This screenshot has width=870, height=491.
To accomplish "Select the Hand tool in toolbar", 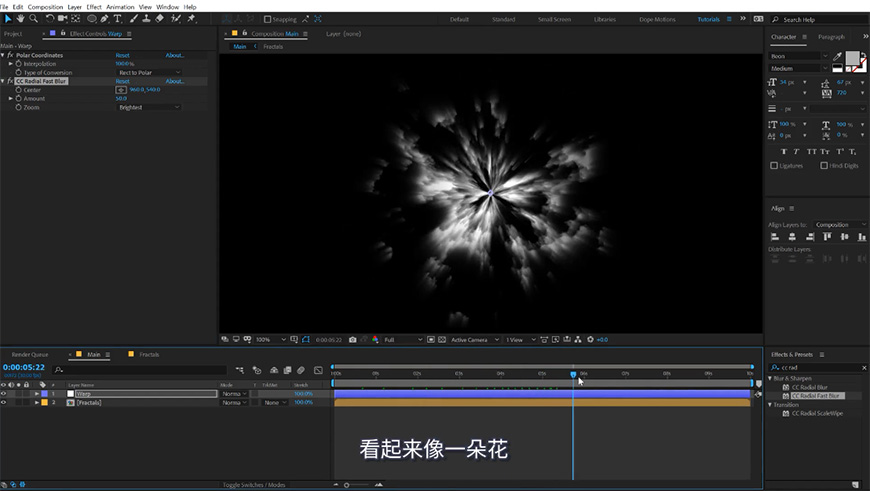I will (x=21, y=18).
